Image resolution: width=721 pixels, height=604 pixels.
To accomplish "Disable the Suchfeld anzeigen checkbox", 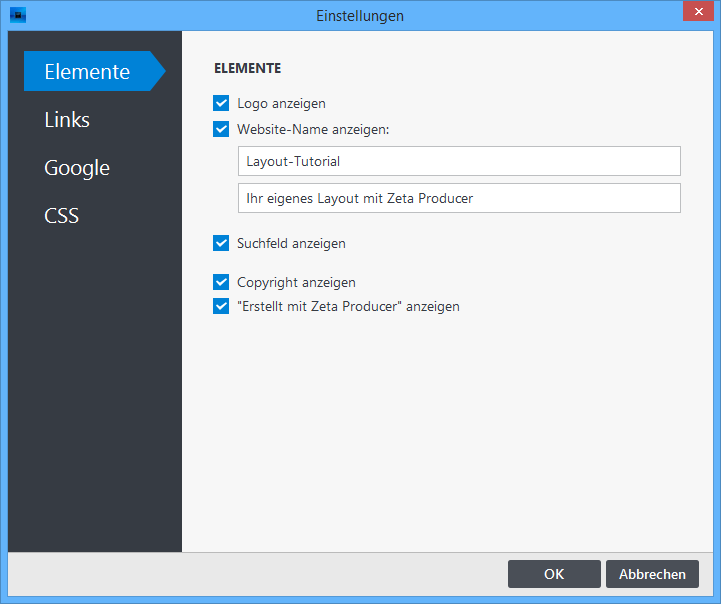I will 221,243.
